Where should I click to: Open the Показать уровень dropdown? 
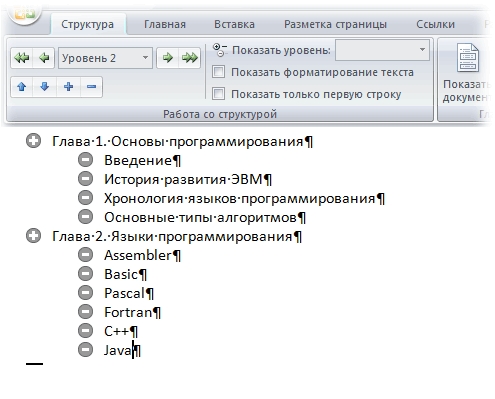point(382,50)
